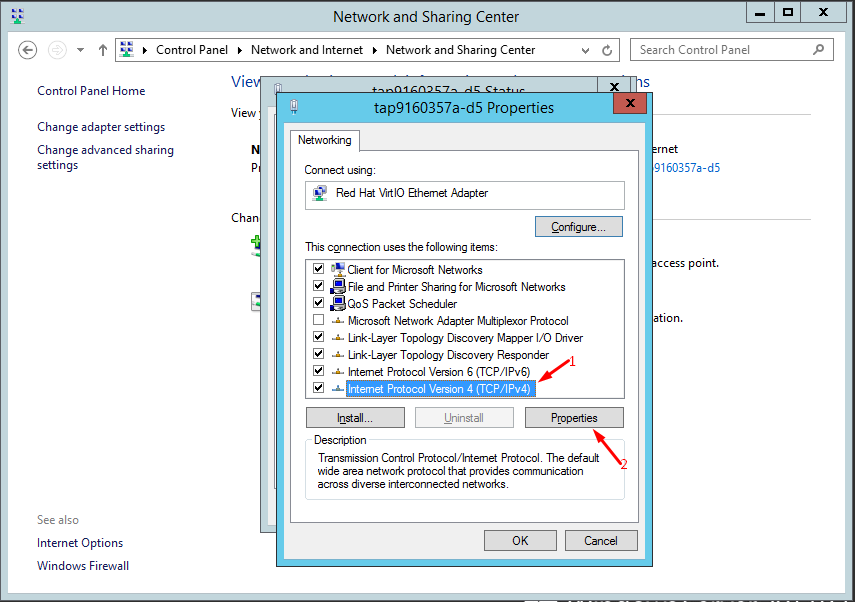Toggle File and Printer Sharing checkbox

pyautogui.click(x=318, y=286)
